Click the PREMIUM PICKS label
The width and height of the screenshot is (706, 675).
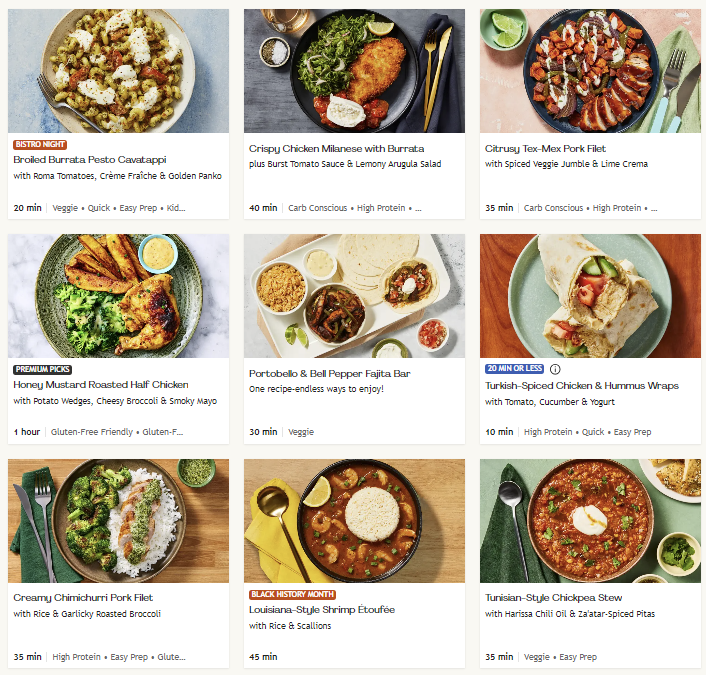pos(44,369)
